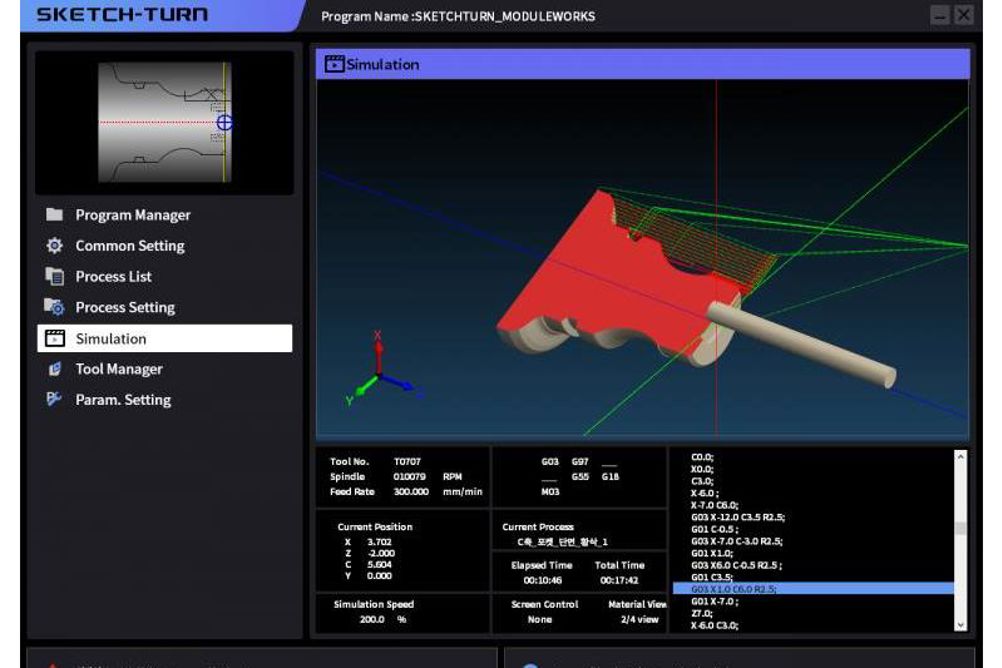Click the Current Position Z value -2.000

[382, 554]
